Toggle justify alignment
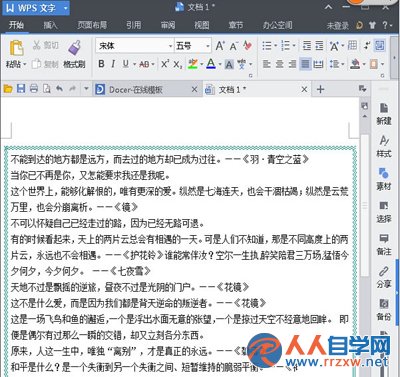The width and height of the screenshot is (400, 377). point(305,64)
